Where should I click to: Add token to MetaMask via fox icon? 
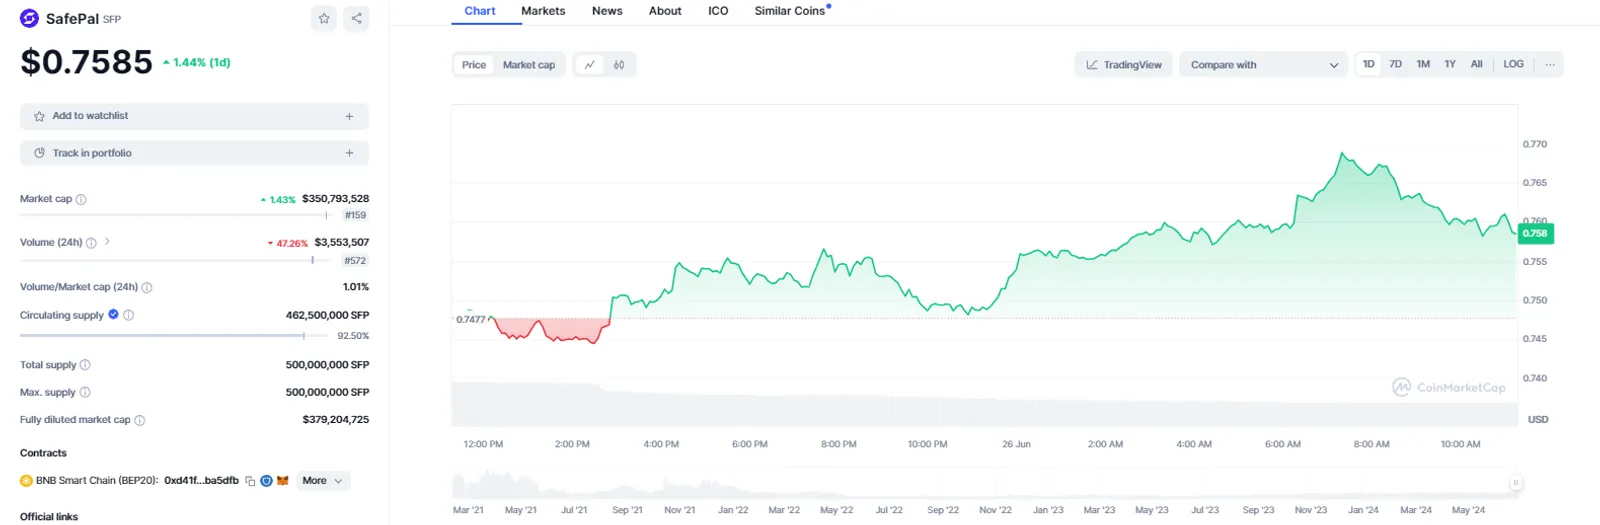pyautogui.click(x=283, y=481)
